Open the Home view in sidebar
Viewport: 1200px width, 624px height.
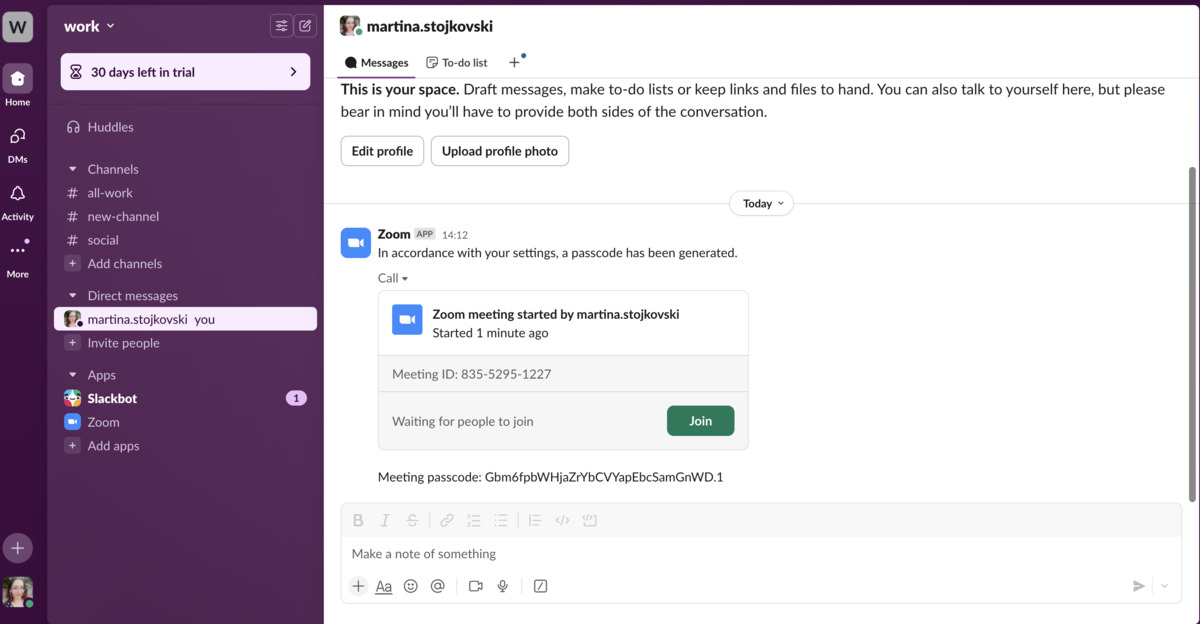tap(17, 86)
